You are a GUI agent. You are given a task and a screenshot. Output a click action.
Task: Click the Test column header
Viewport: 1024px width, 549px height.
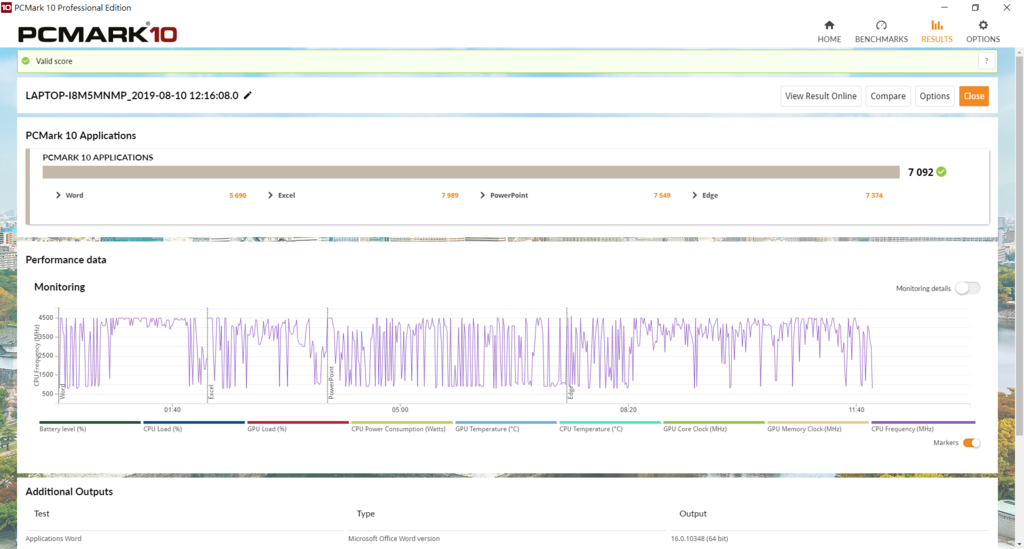42,514
